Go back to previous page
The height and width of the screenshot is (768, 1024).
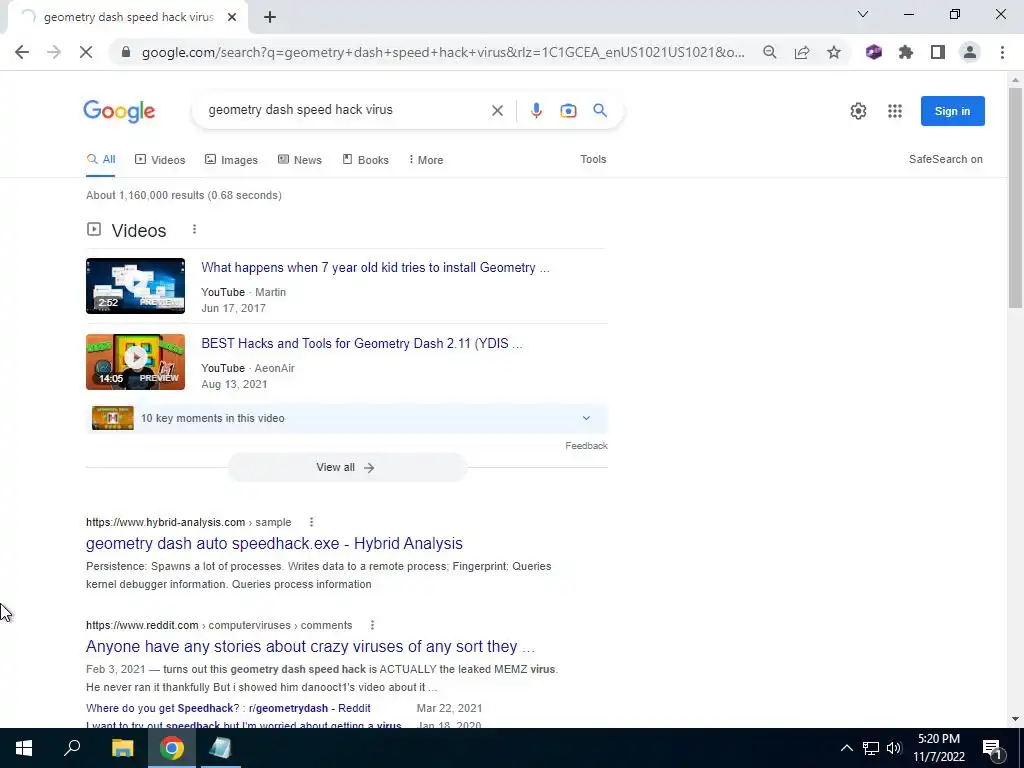click(22, 52)
